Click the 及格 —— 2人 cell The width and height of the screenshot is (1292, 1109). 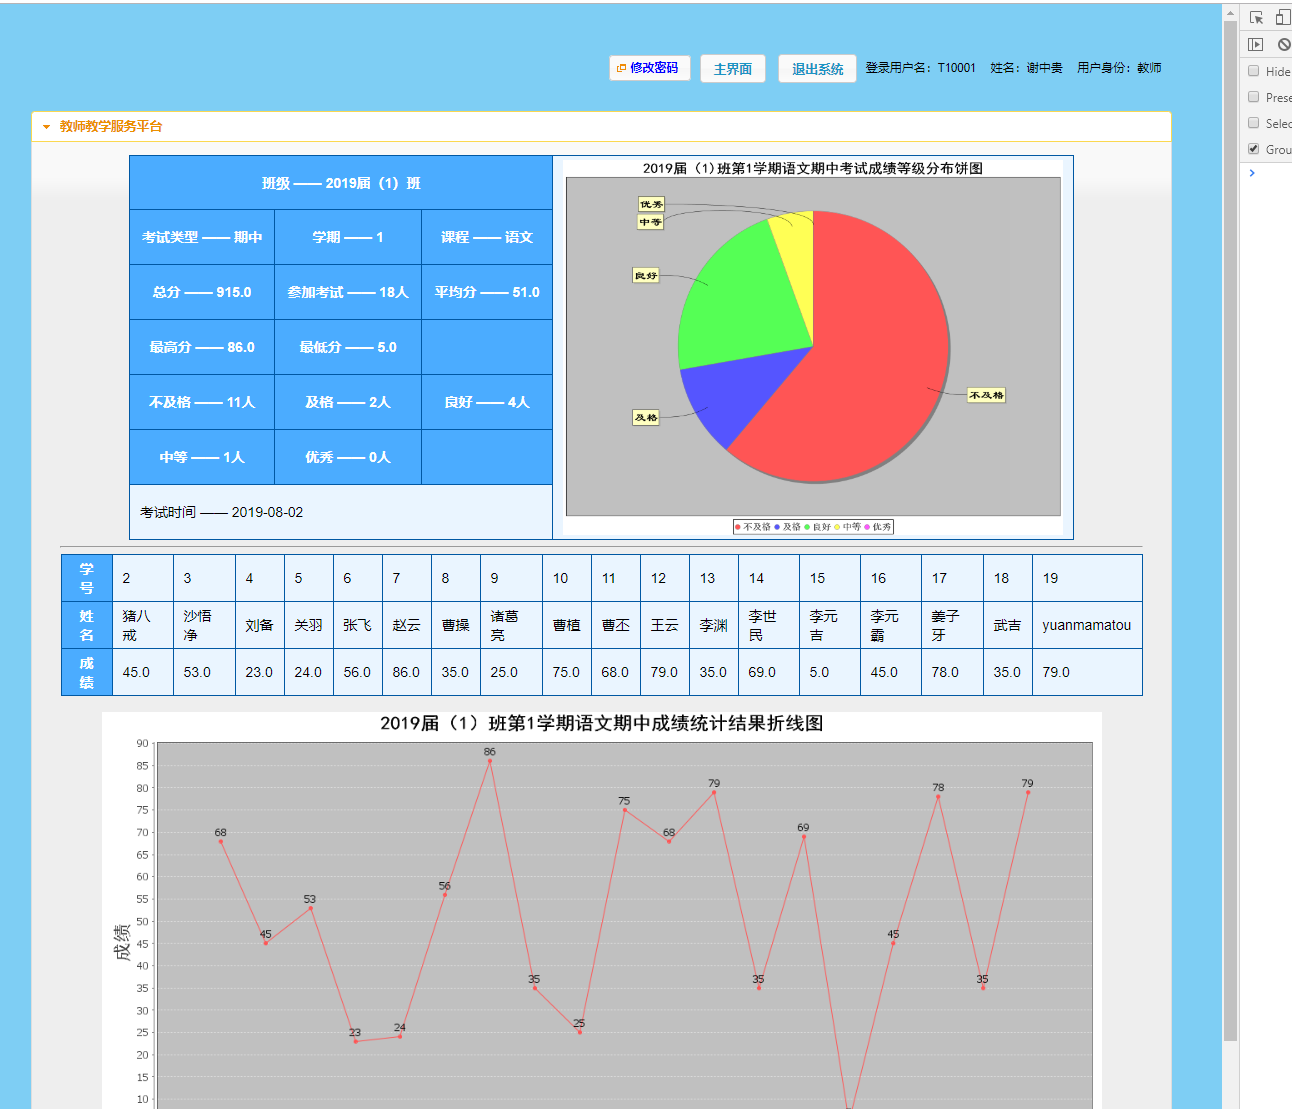click(x=348, y=402)
